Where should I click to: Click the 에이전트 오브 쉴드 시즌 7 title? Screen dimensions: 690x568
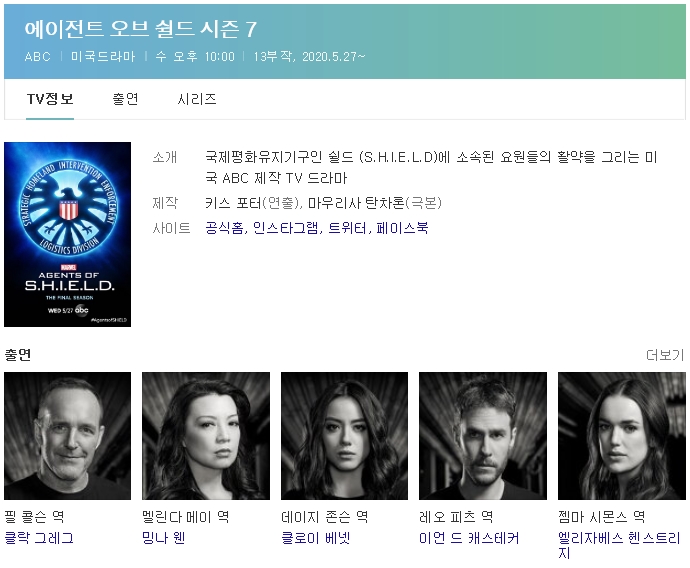[x=140, y=29]
